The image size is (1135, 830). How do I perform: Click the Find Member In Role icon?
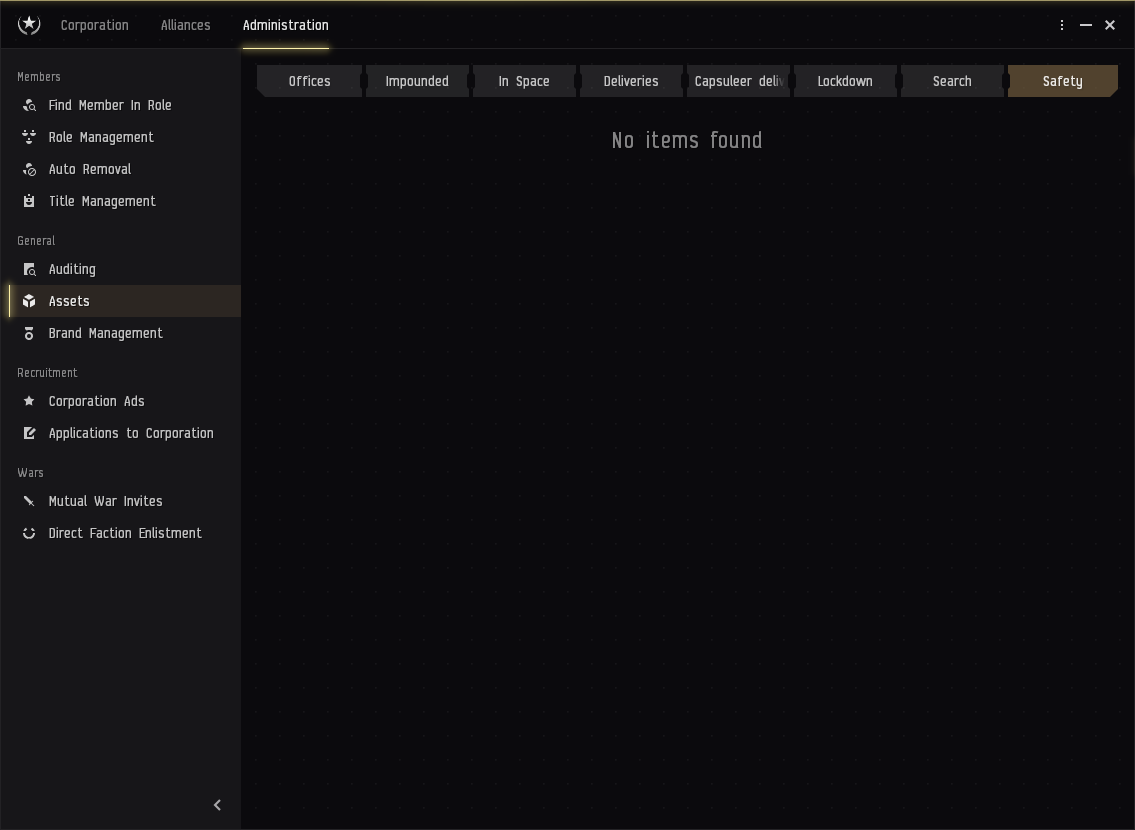29,105
